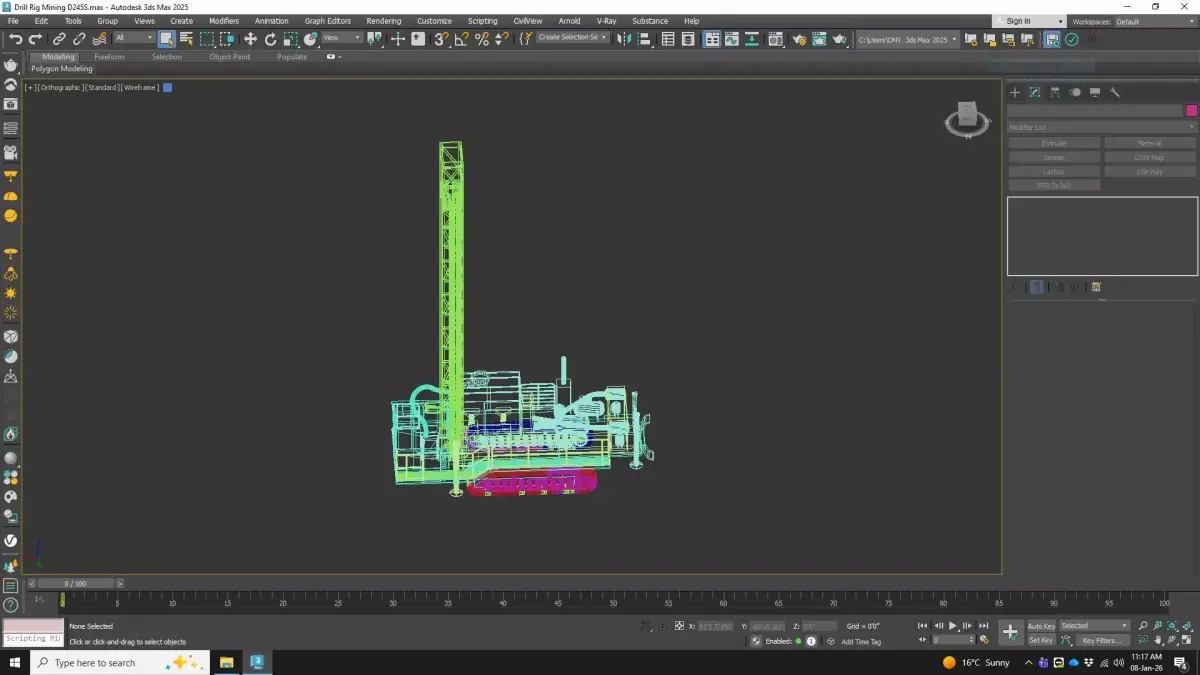Select the Select and Rotate tool

270,39
